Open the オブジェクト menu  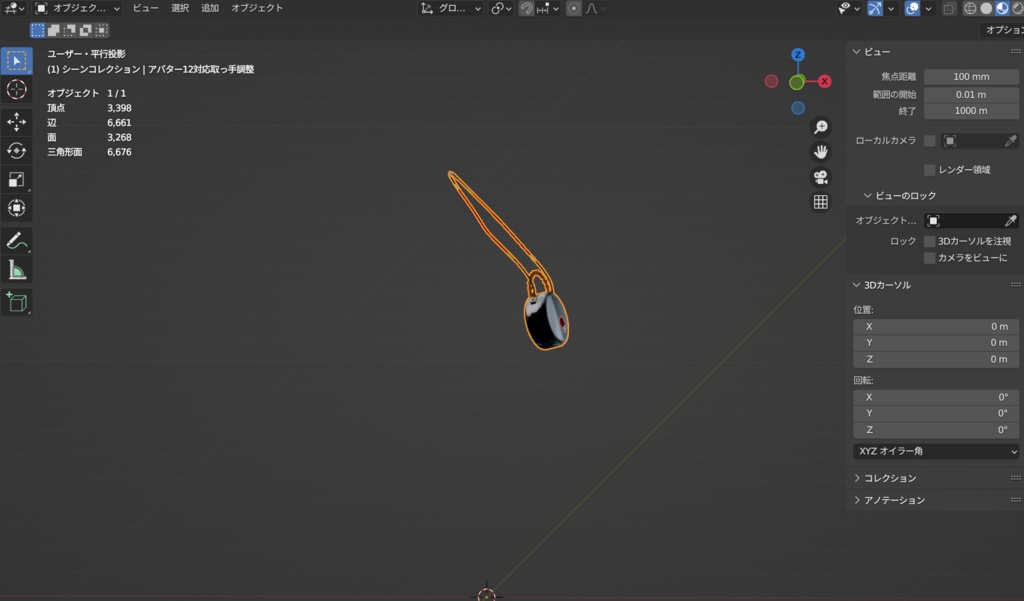pos(257,8)
